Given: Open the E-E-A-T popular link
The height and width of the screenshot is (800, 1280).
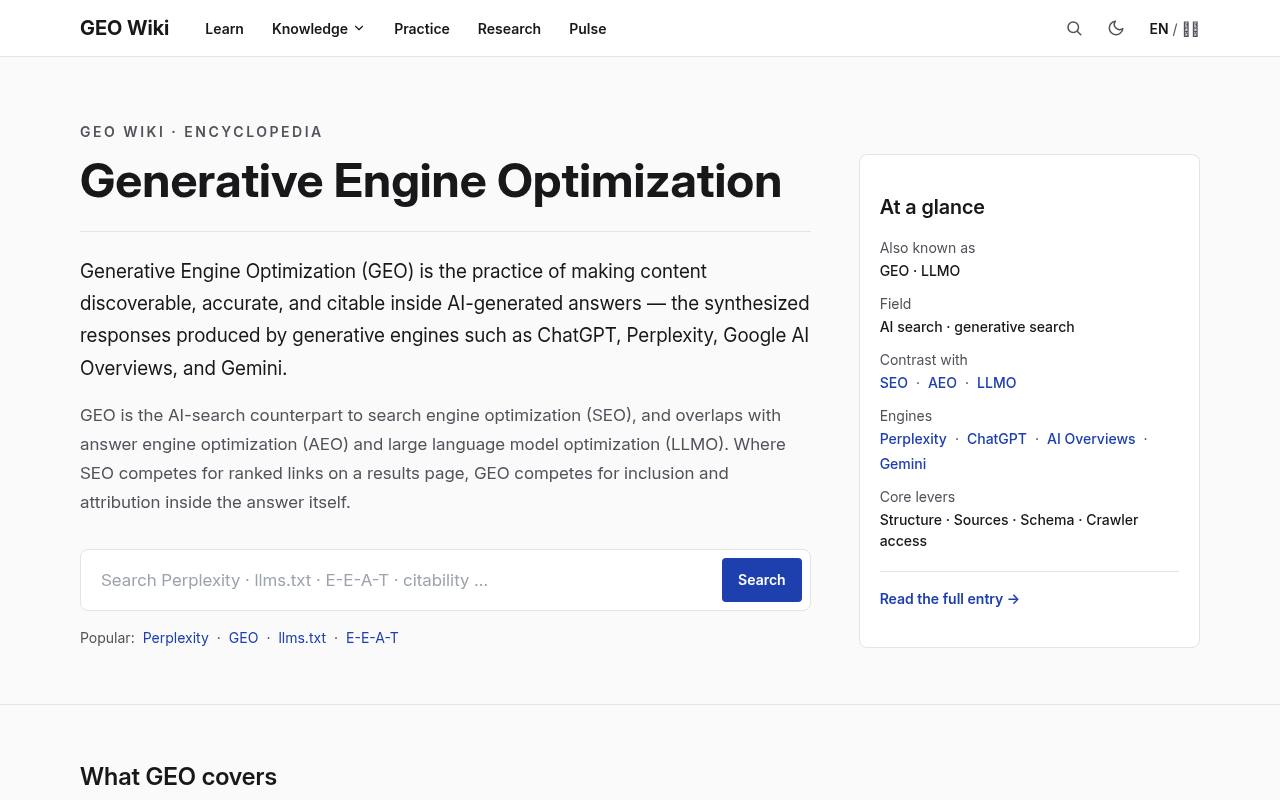Looking at the screenshot, I should [372, 638].
